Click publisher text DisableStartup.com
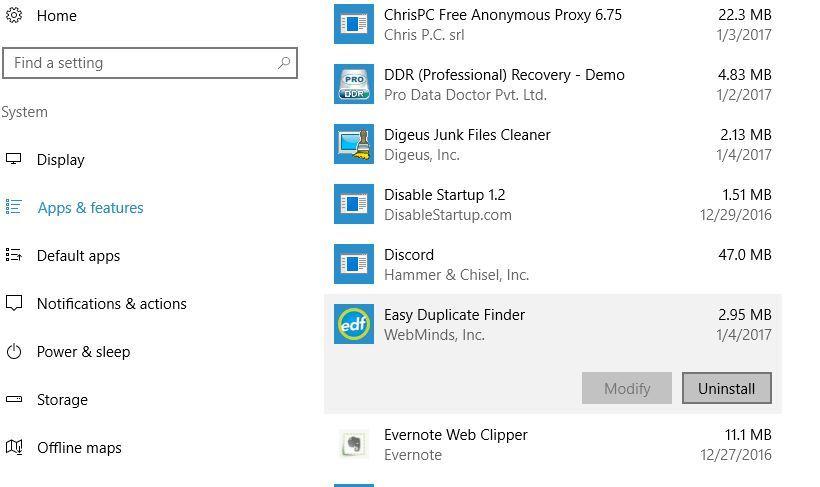The height and width of the screenshot is (487, 820). point(448,215)
